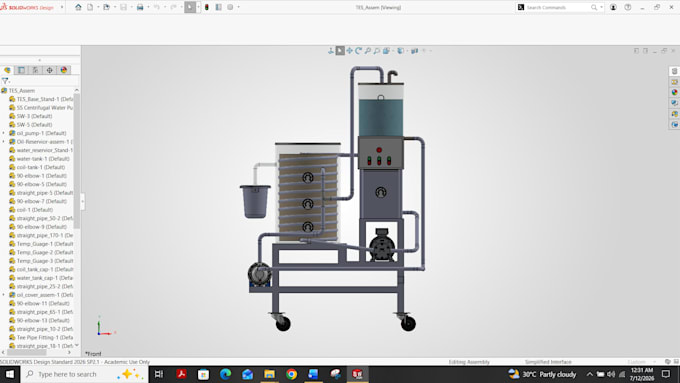Click the user account login icon
This screenshot has height=383, width=680.
613,7
